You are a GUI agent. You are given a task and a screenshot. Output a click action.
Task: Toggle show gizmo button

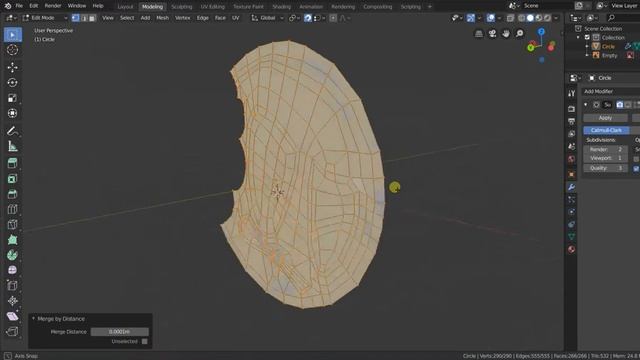[471, 18]
